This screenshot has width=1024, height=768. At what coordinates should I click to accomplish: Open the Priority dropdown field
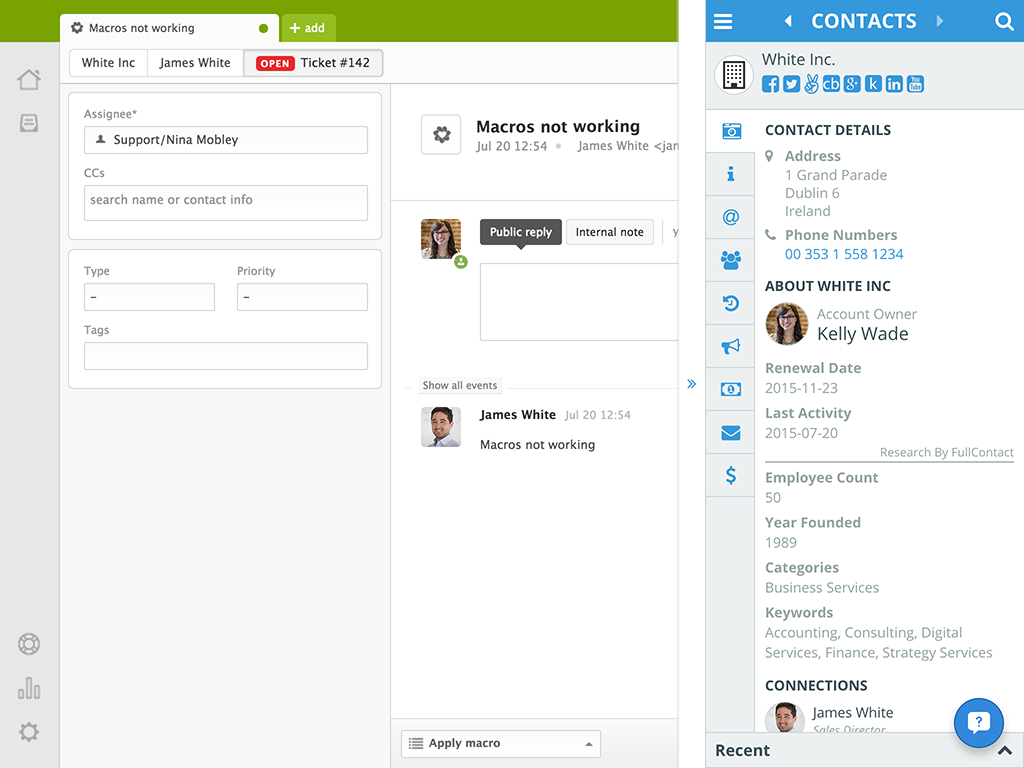[302, 297]
